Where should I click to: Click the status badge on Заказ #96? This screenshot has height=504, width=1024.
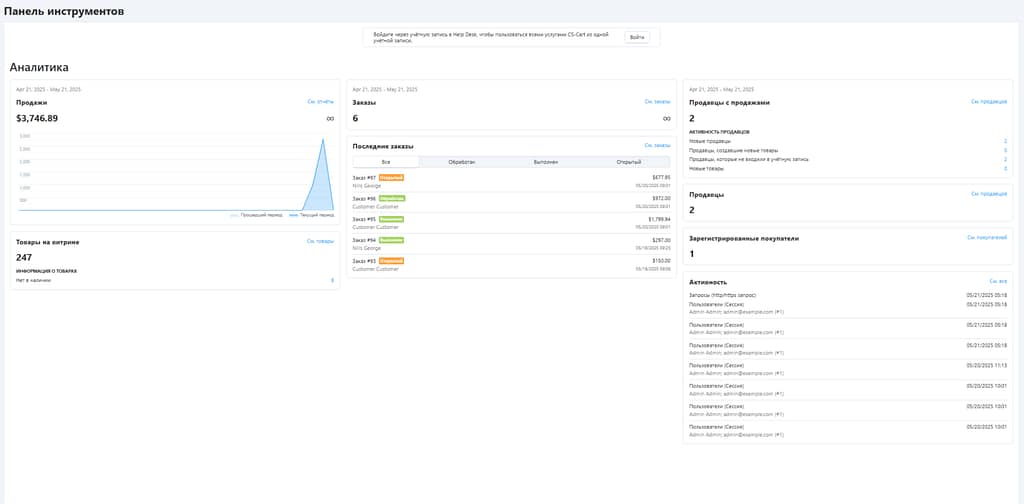coord(392,198)
